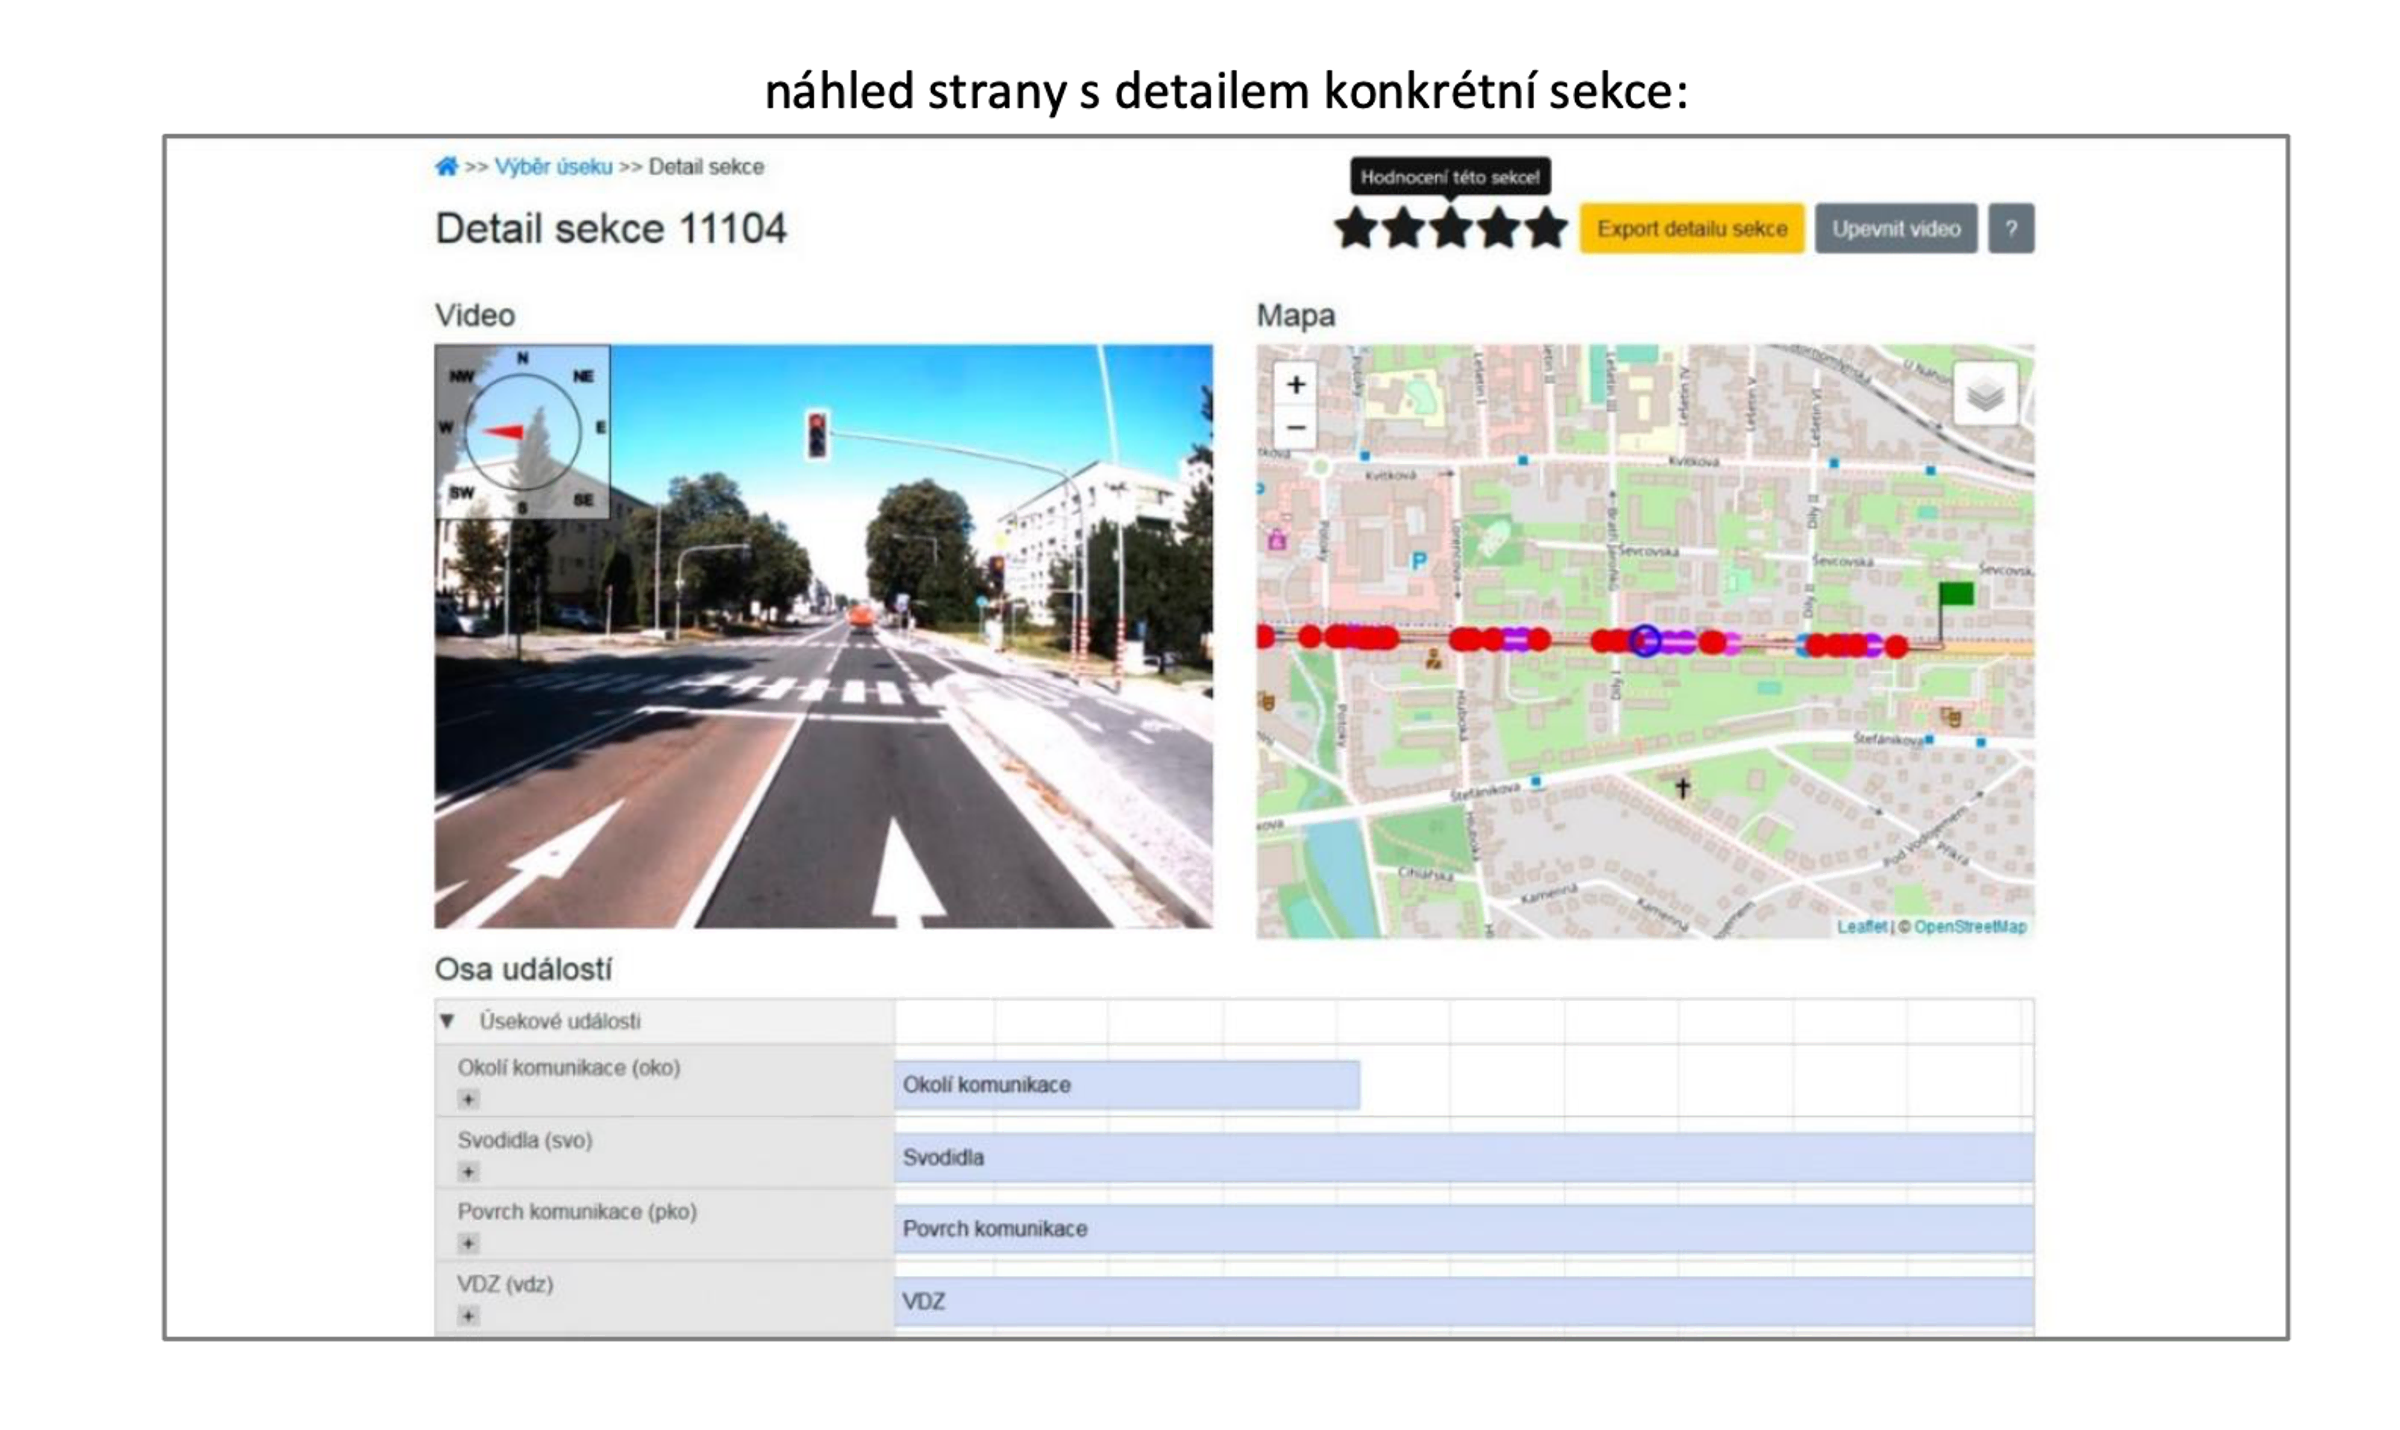Expand the VDZ (vdz) row
Viewport: 2400px width, 1430px height.
coord(468,1315)
